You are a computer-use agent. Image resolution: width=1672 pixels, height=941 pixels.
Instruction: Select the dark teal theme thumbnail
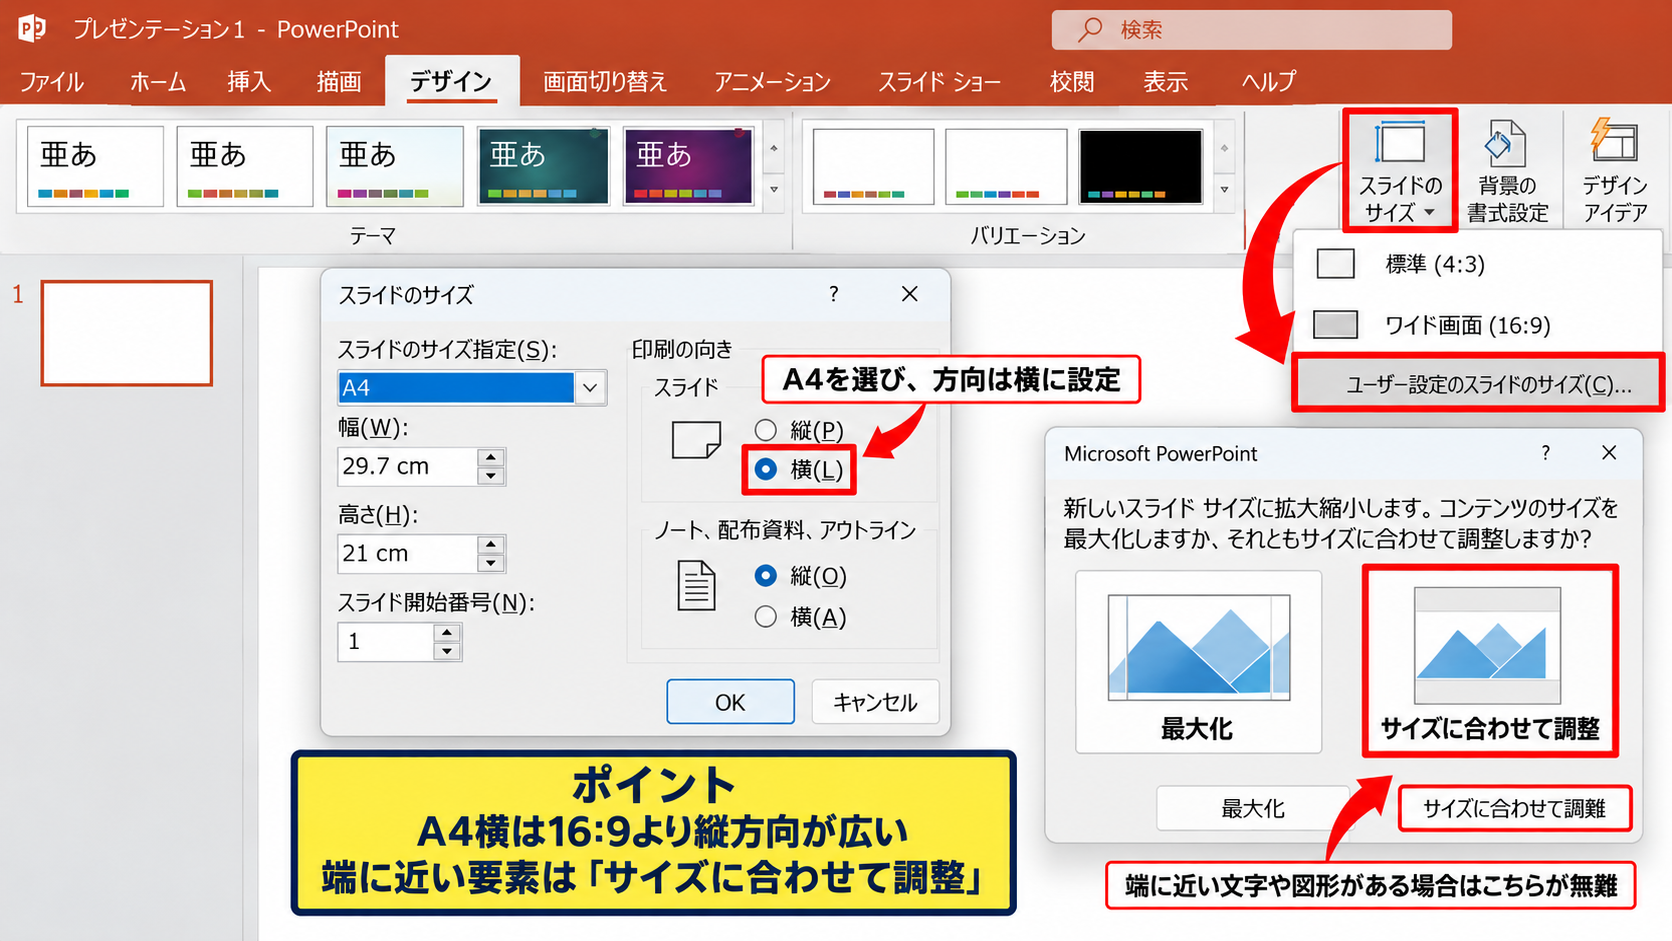(543, 166)
